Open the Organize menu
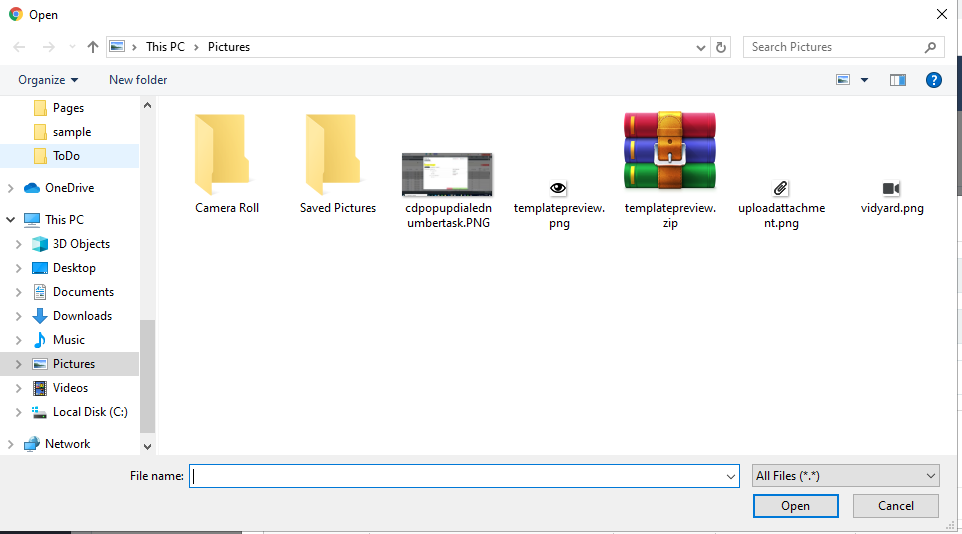The width and height of the screenshot is (962, 534). [x=48, y=80]
